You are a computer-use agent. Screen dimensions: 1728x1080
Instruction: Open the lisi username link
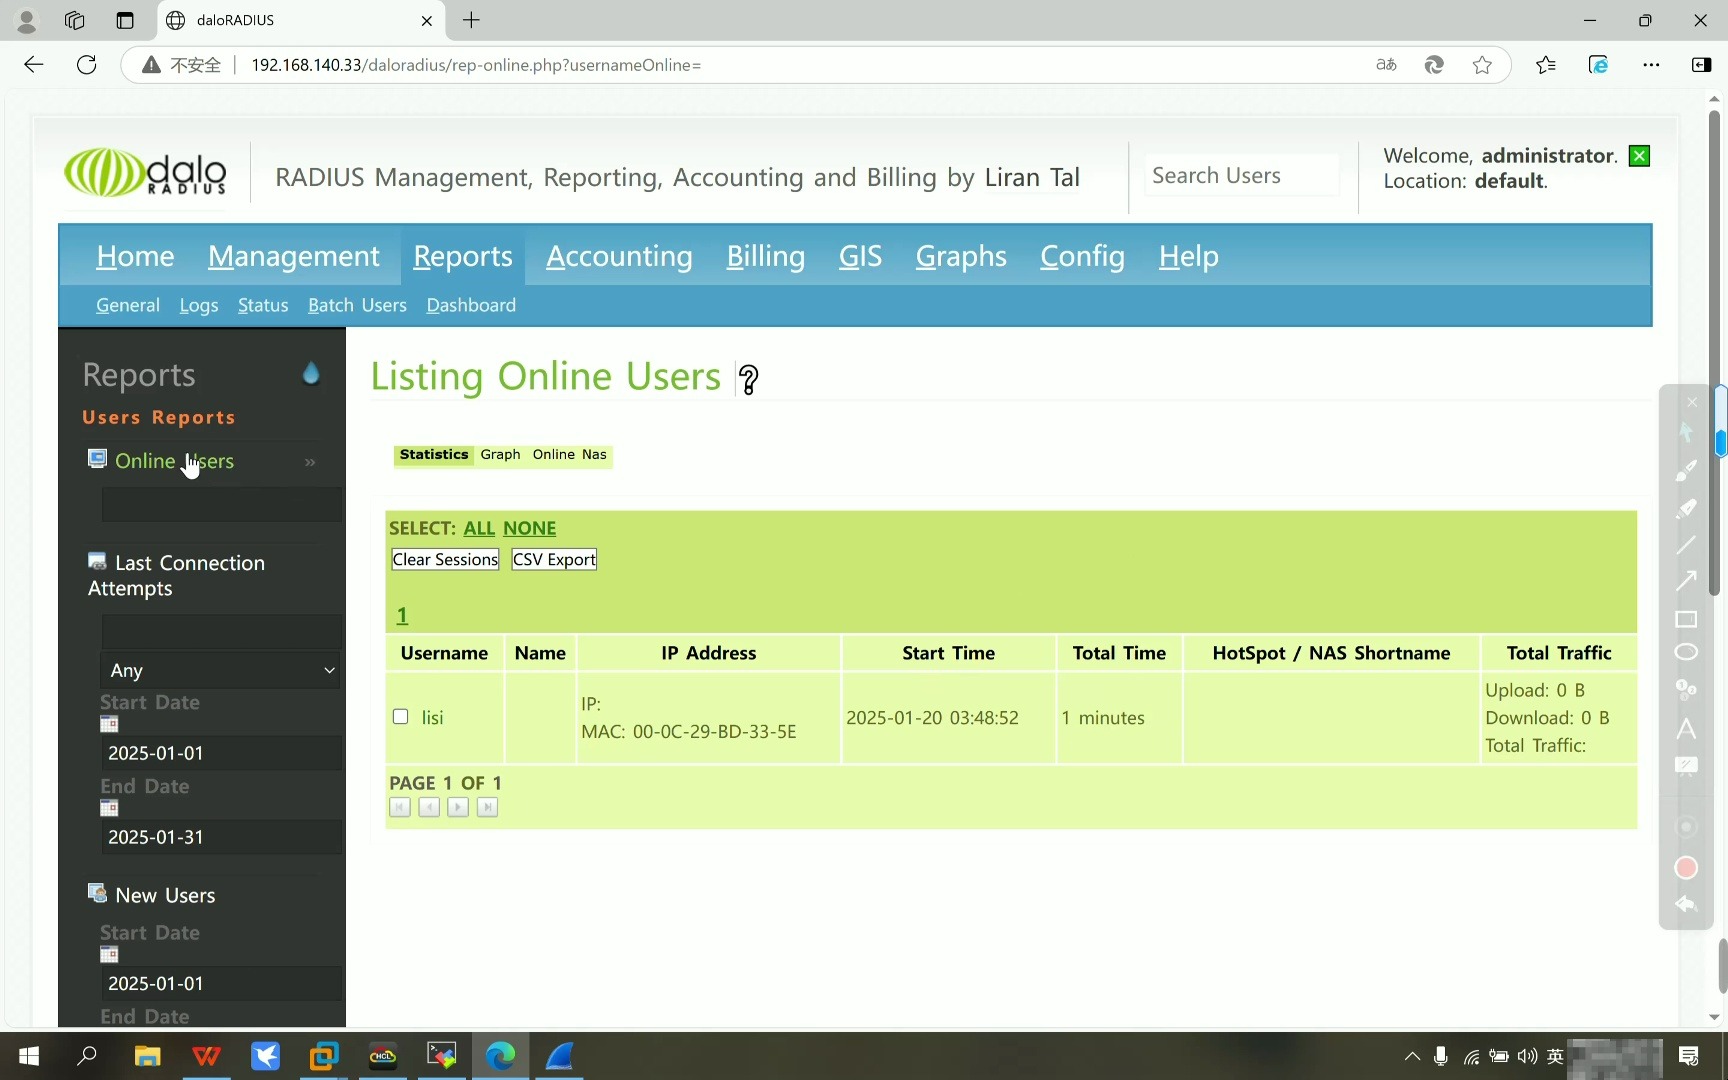coord(432,718)
